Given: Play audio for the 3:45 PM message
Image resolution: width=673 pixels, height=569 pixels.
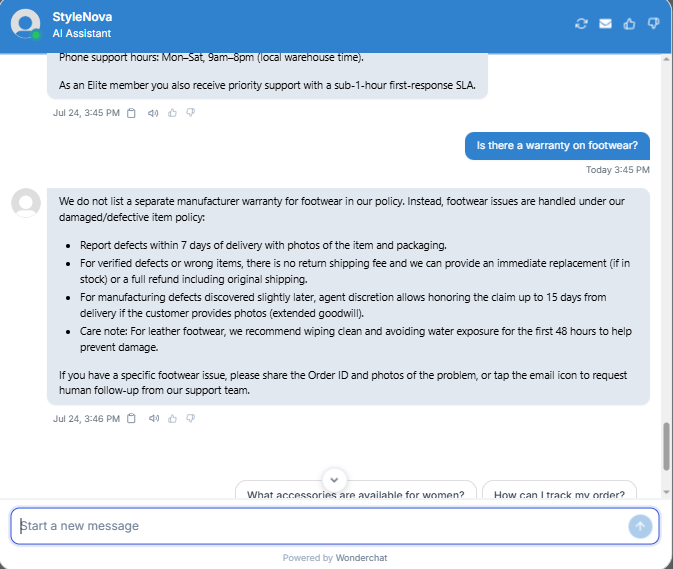Looking at the screenshot, I should click(153, 113).
